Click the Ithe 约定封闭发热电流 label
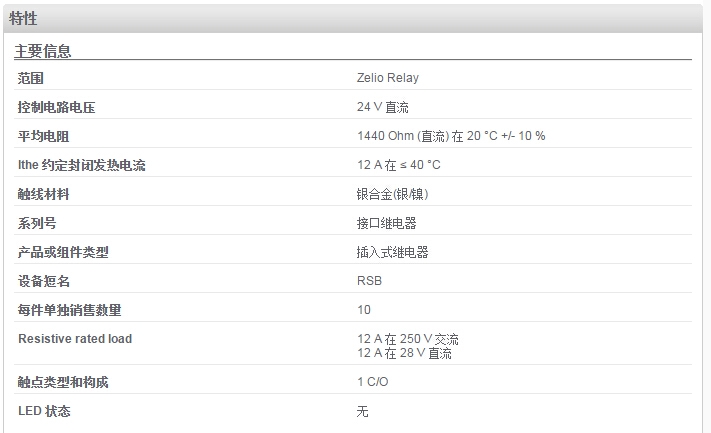 click(x=82, y=165)
